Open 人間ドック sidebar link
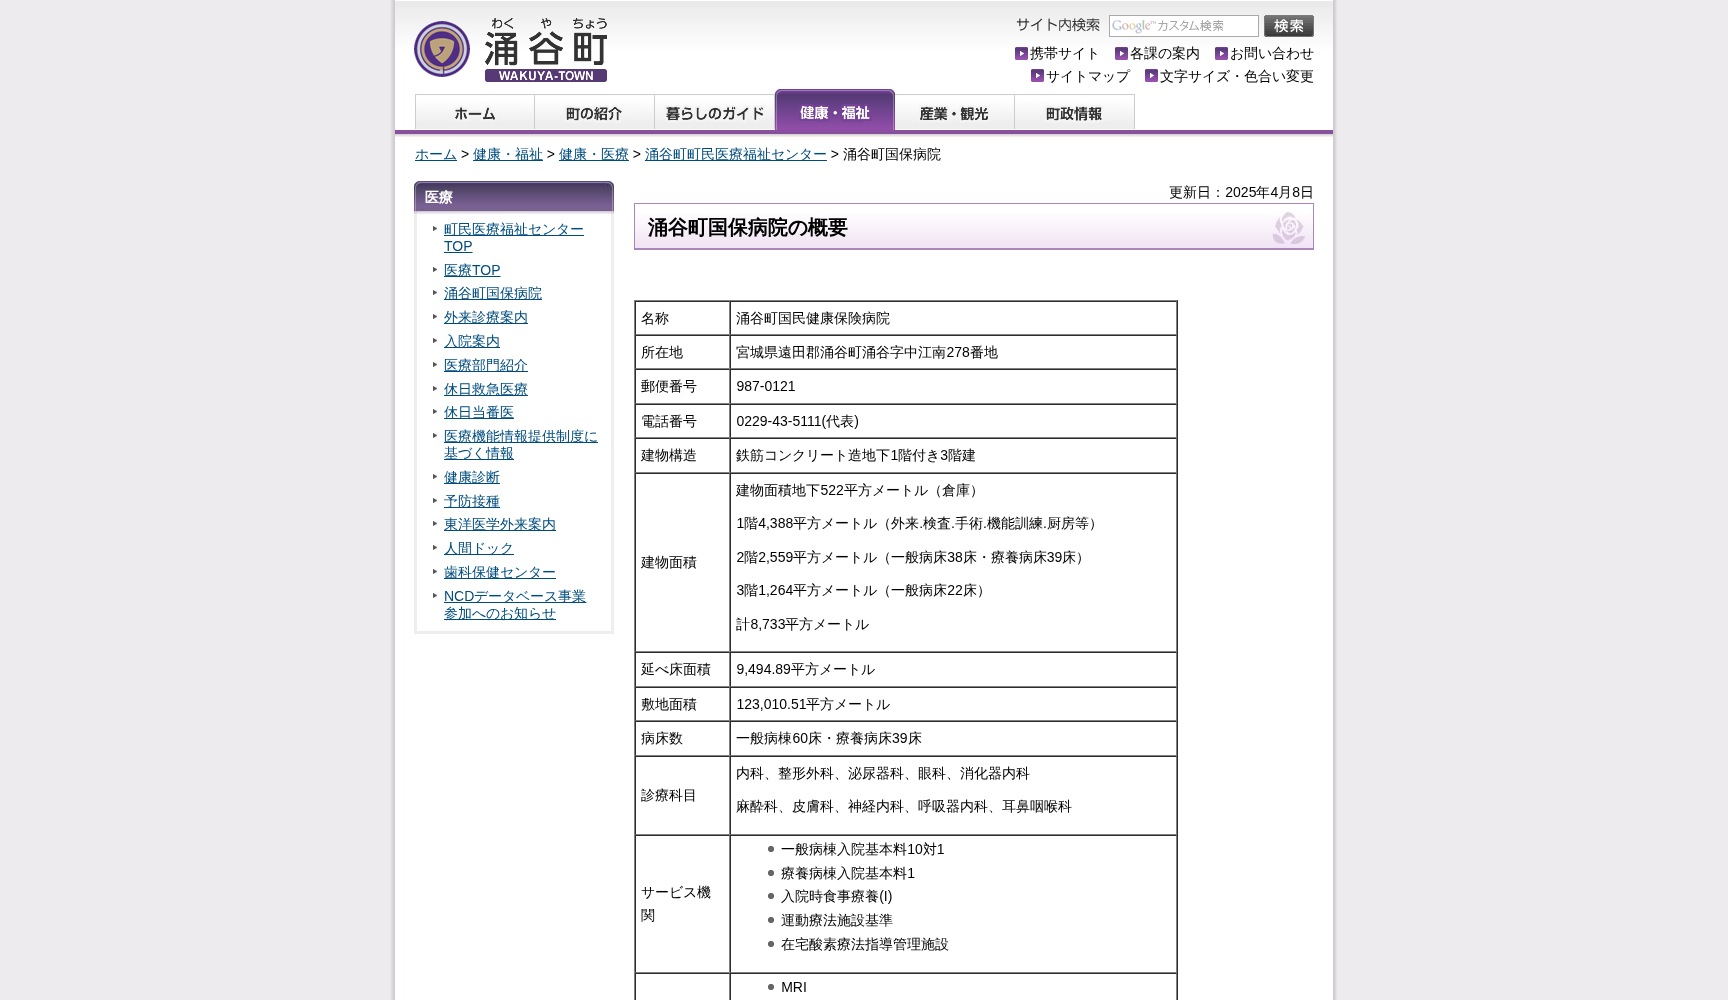Viewport: 1728px width, 1000px height. tap(479, 548)
